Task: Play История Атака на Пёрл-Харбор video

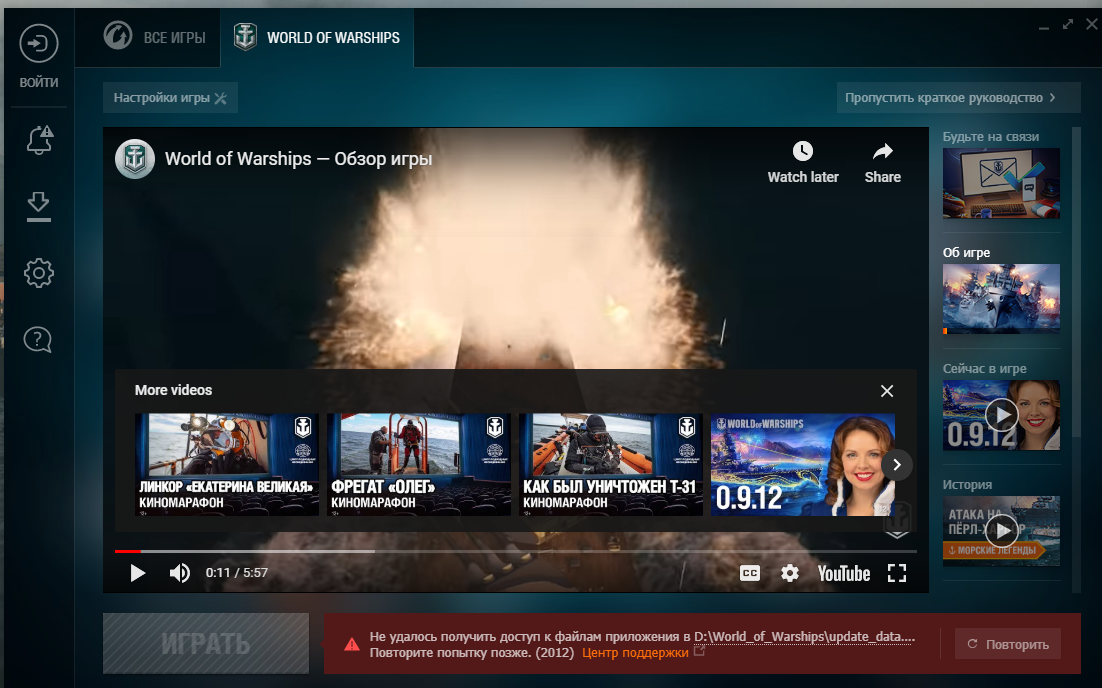Action: pyautogui.click(x=1001, y=531)
